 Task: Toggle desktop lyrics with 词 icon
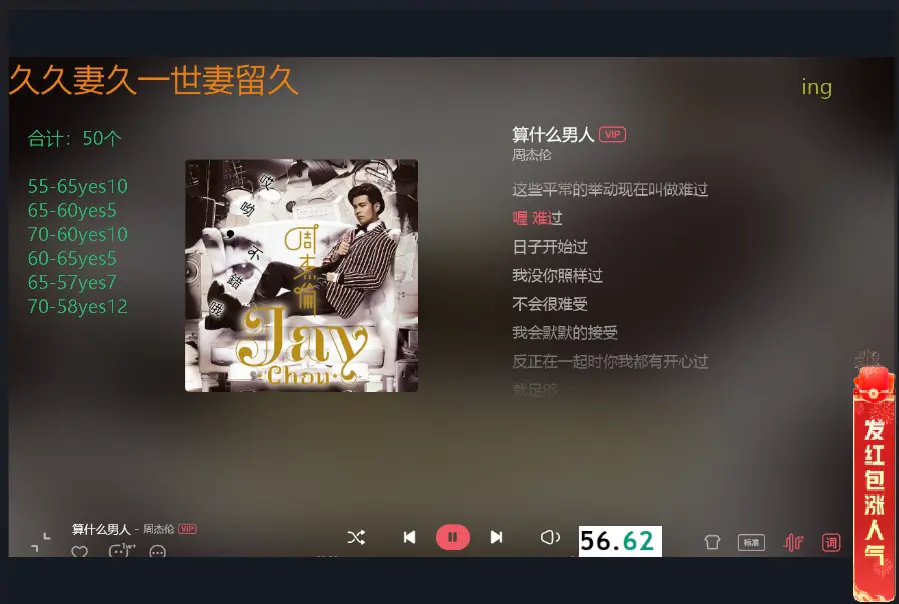click(x=831, y=542)
